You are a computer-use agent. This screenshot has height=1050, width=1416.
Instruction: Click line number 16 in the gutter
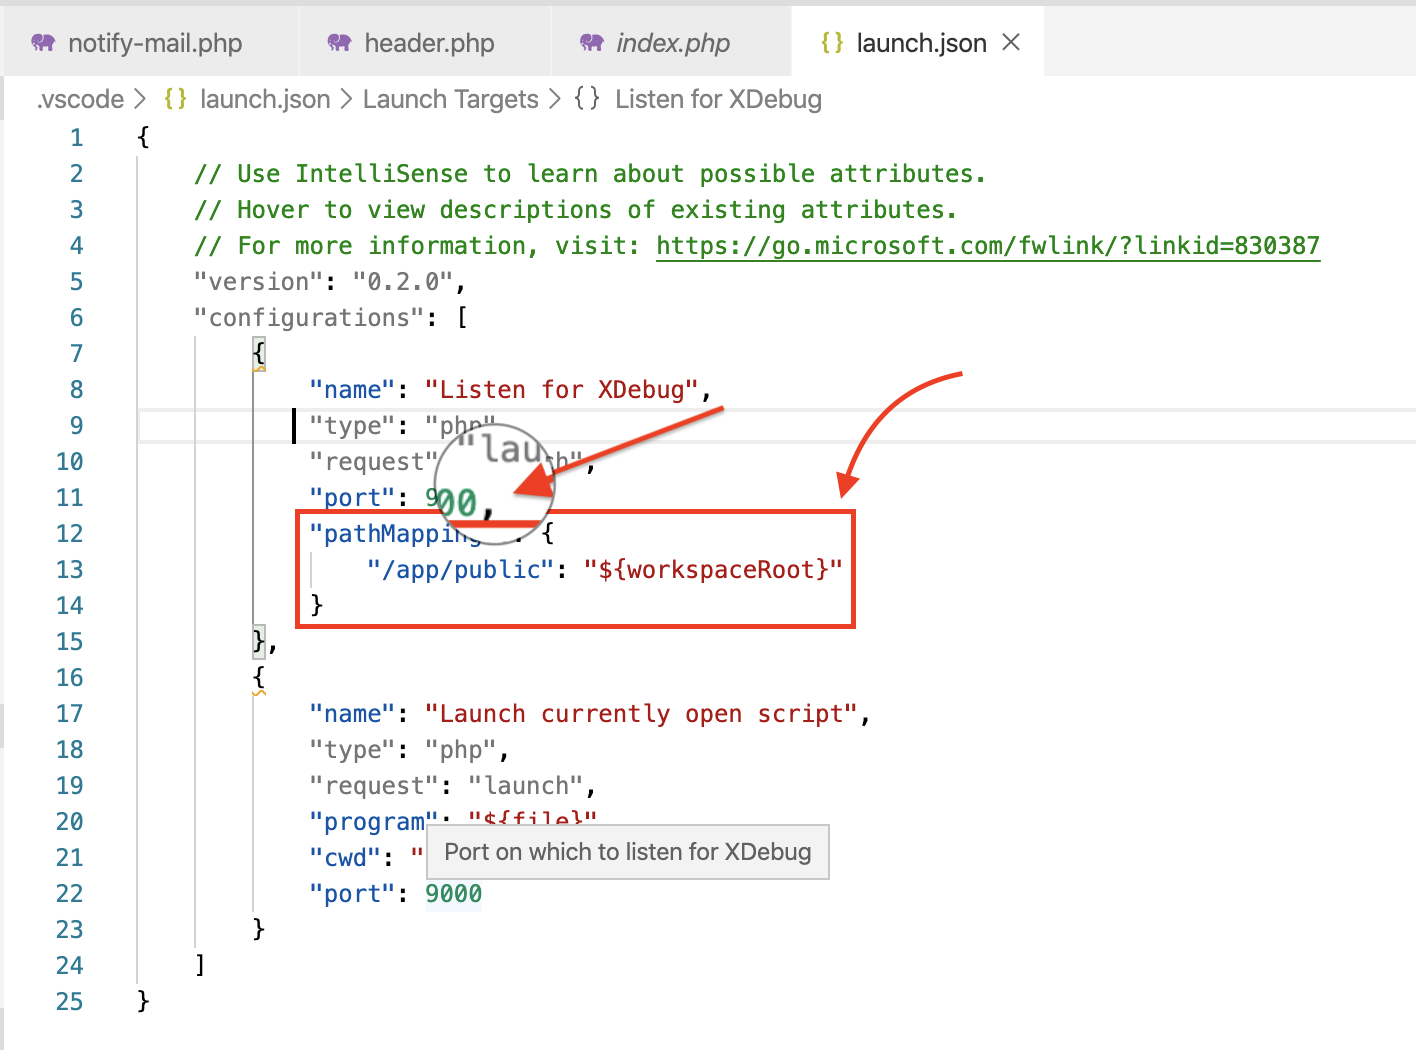click(70, 678)
